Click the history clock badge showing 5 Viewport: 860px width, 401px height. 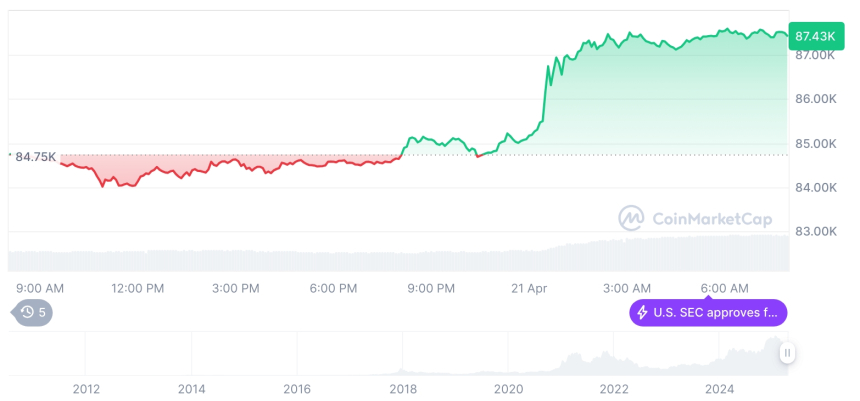click(x=34, y=312)
